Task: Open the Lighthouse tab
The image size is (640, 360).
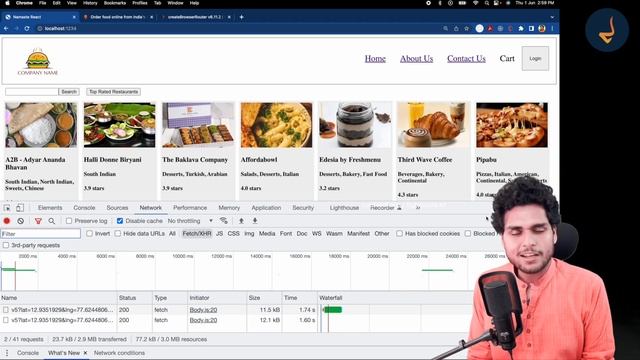Action: point(344,208)
